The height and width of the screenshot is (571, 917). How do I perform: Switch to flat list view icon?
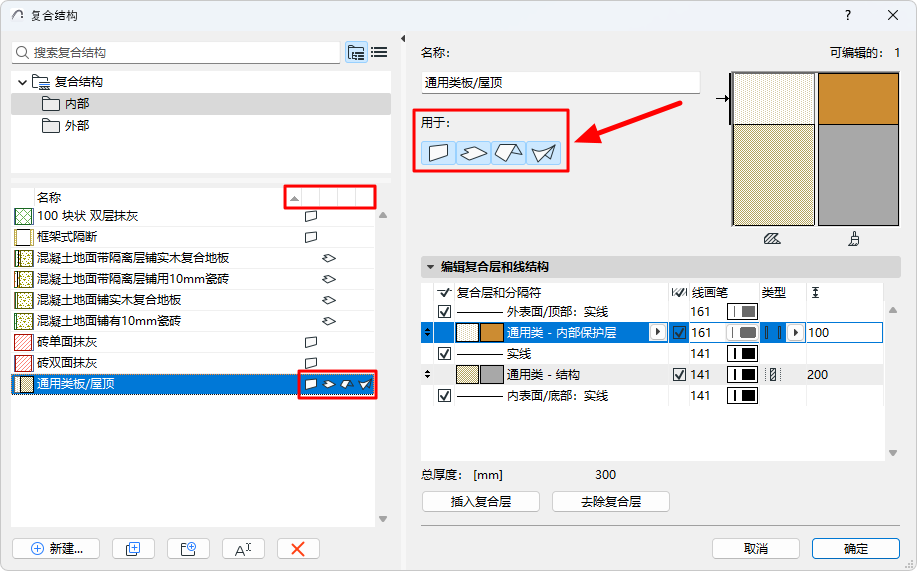pos(379,52)
